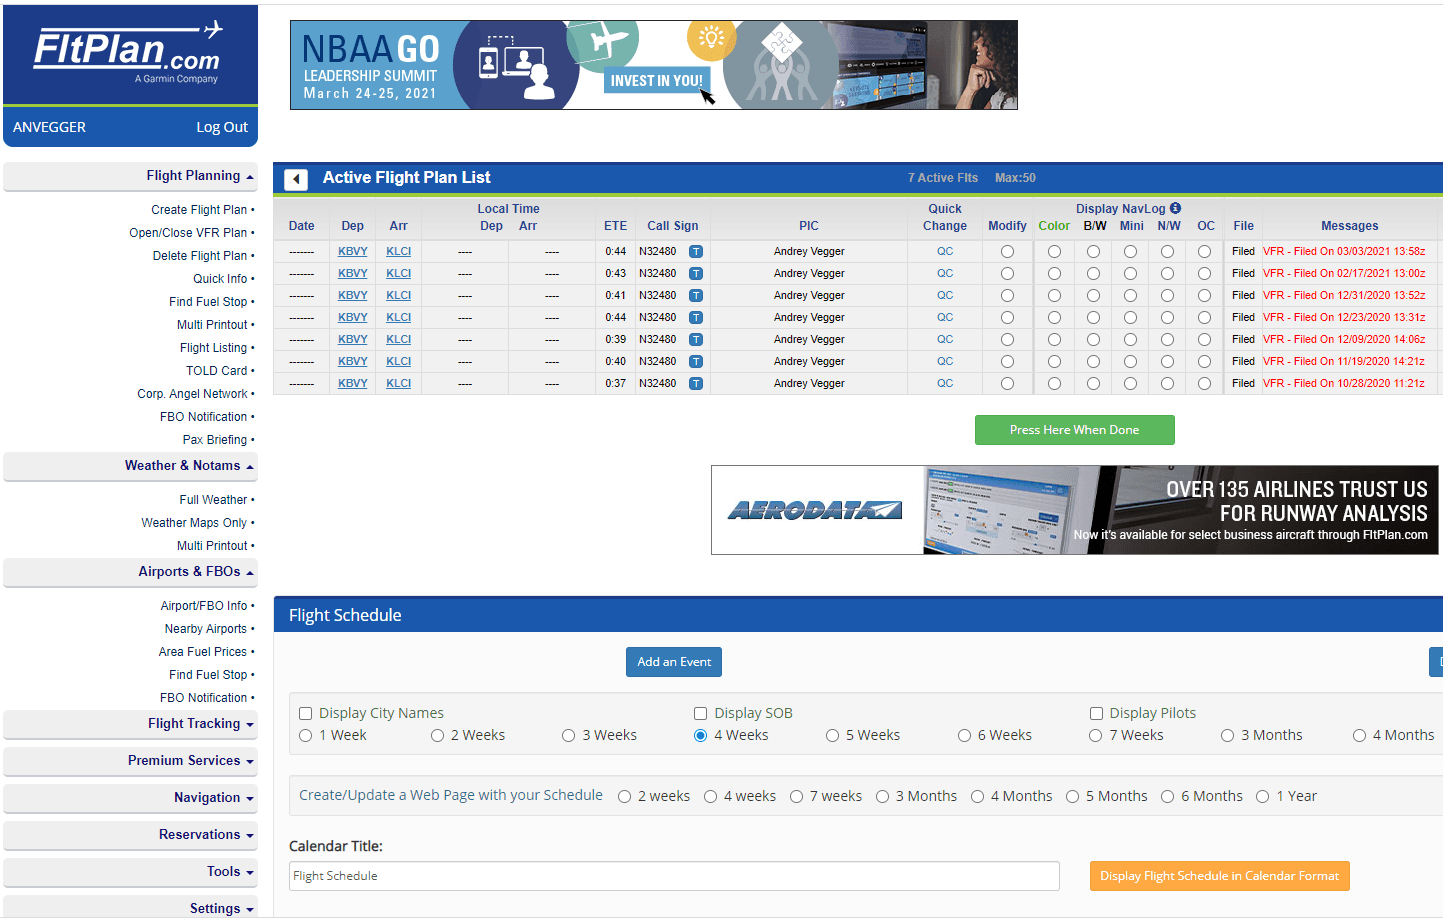Enable Display Pilots checkbox

1096,714
